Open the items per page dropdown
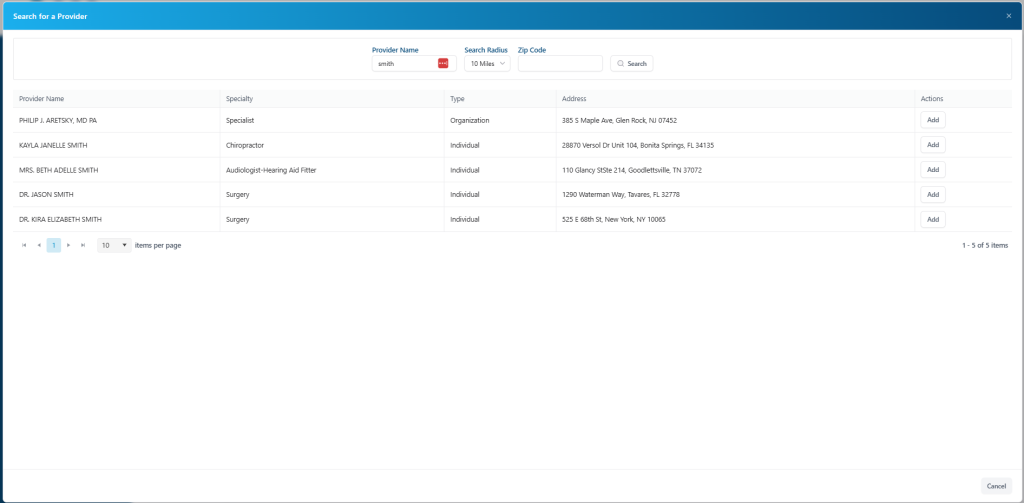1024x503 pixels. click(x=114, y=245)
